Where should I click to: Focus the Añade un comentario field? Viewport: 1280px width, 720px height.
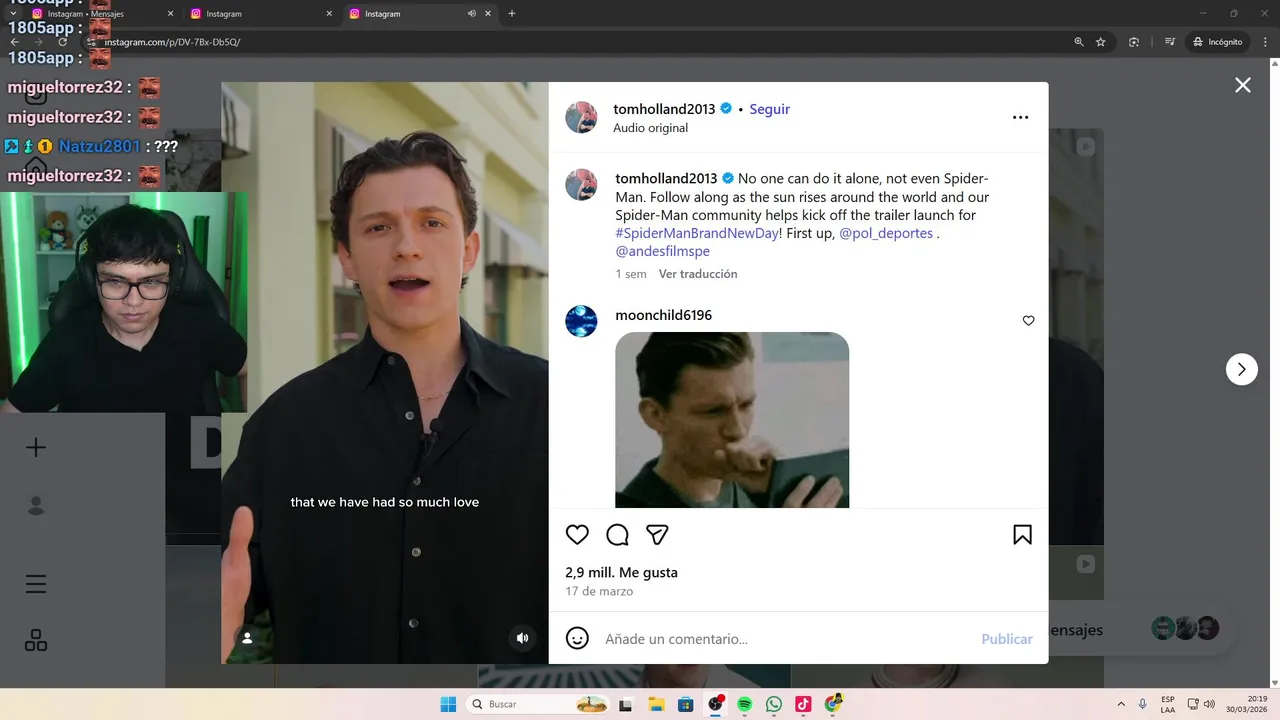pos(786,639)
